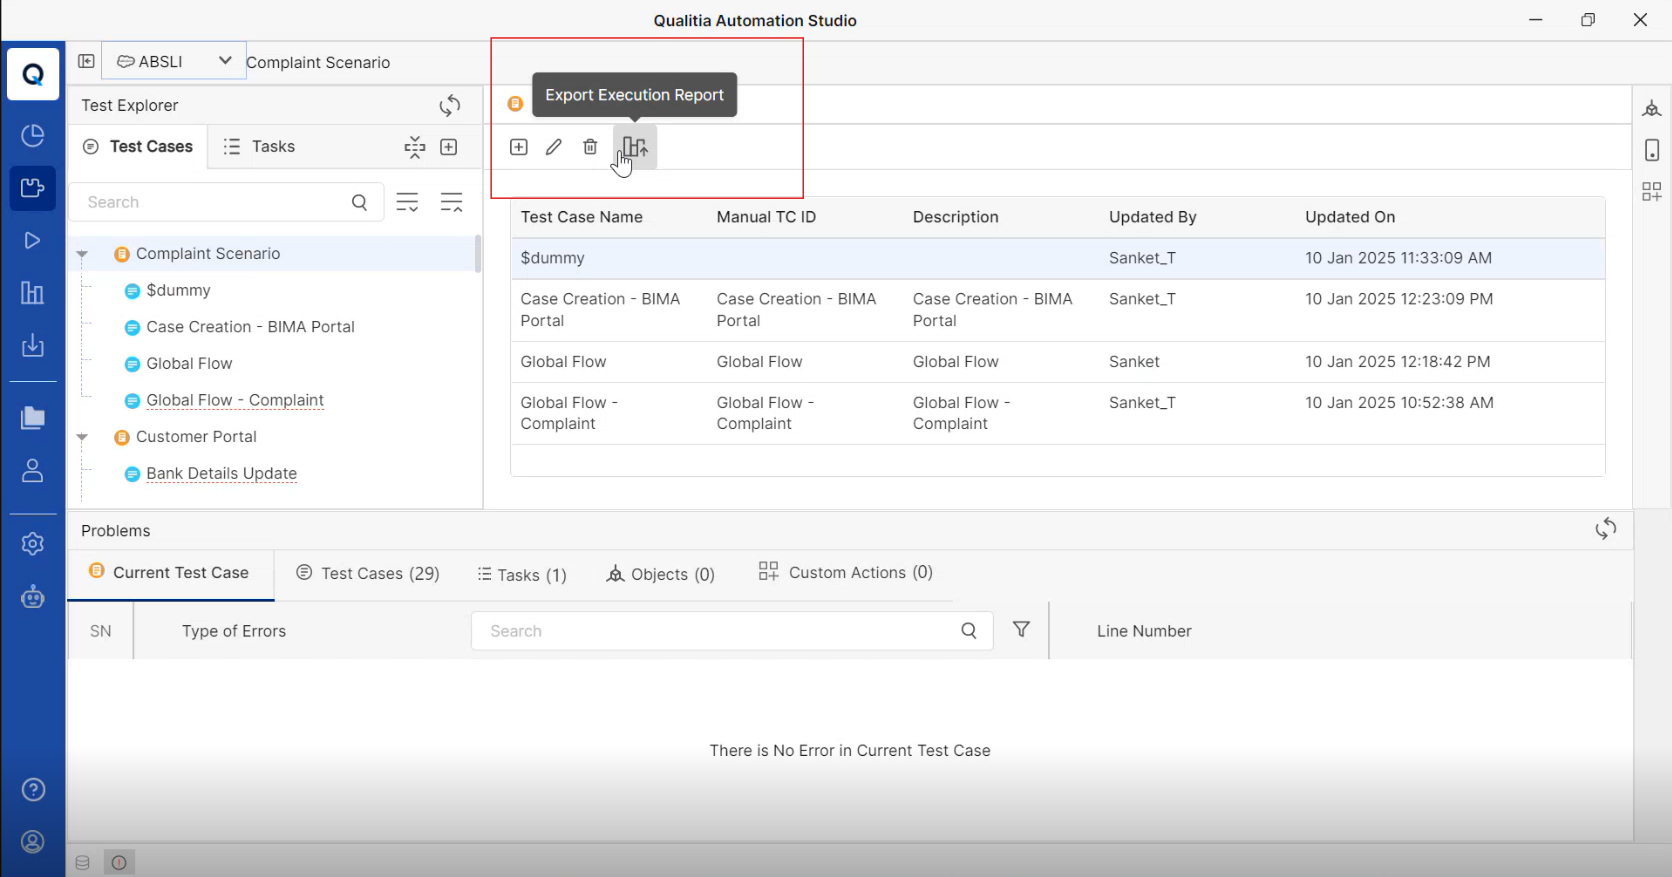Click '10 Jan 2025 10:52:38 AM' cell
The height and width of the screenshot is (877, 1672).
[1399, 403]
